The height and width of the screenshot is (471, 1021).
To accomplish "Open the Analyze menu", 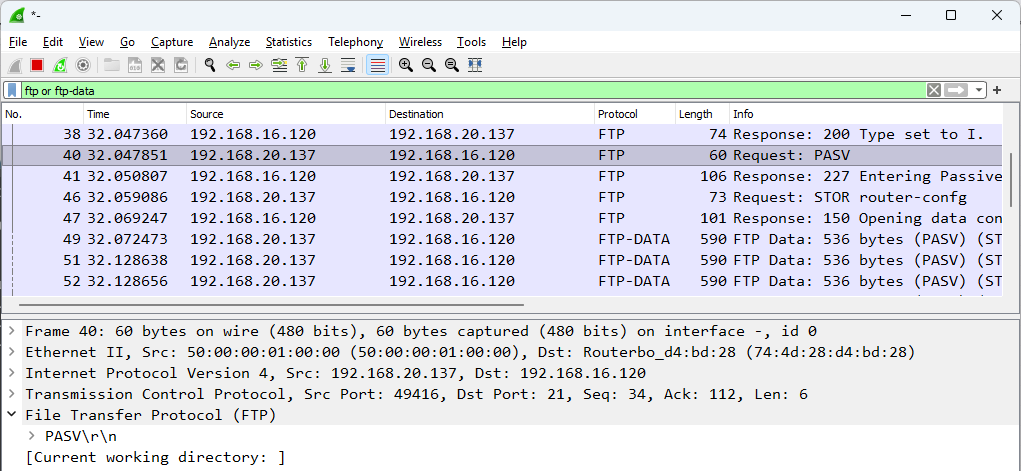I will point(229,42).
